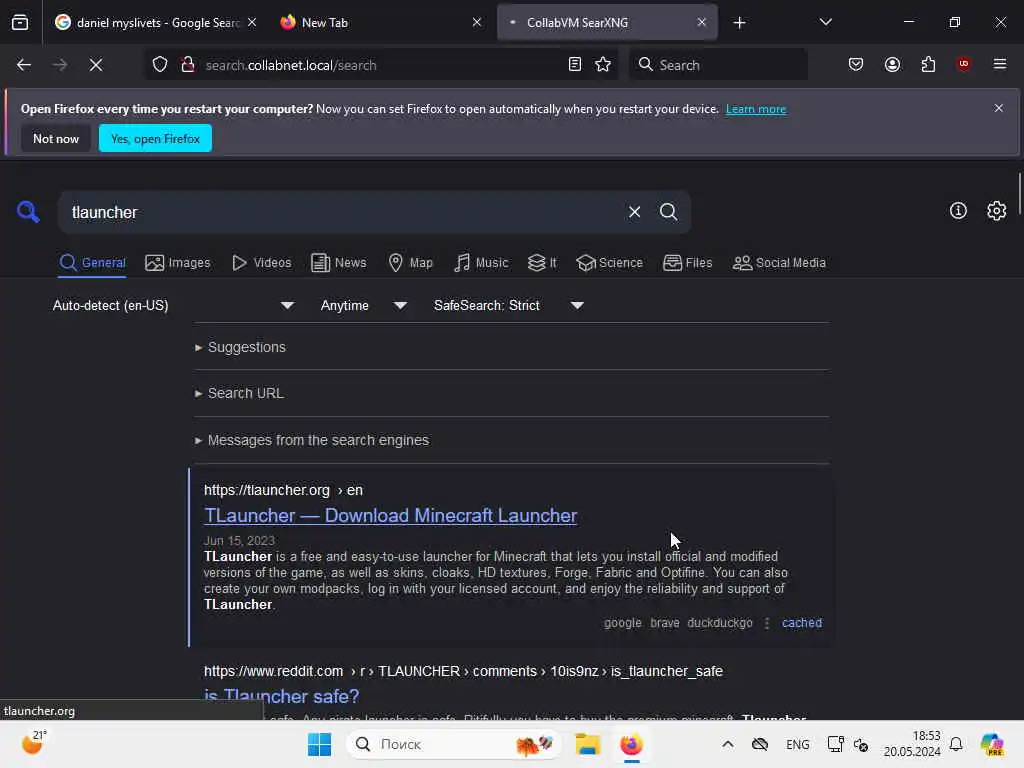
Task: Open Firefox application menu
Action: [1000, 65]
